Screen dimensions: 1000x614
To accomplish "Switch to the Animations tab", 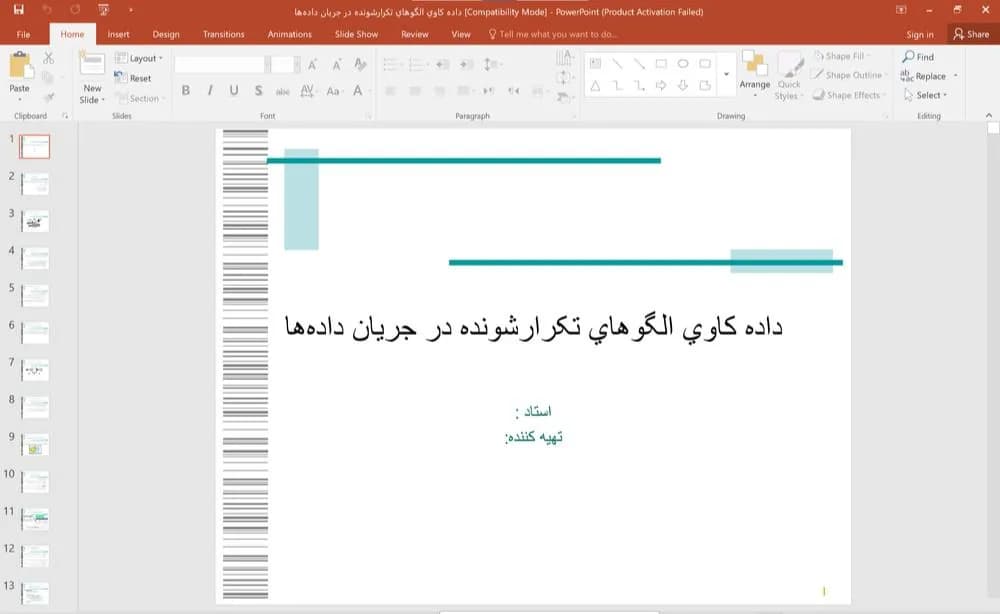I will tap(290, 34).
